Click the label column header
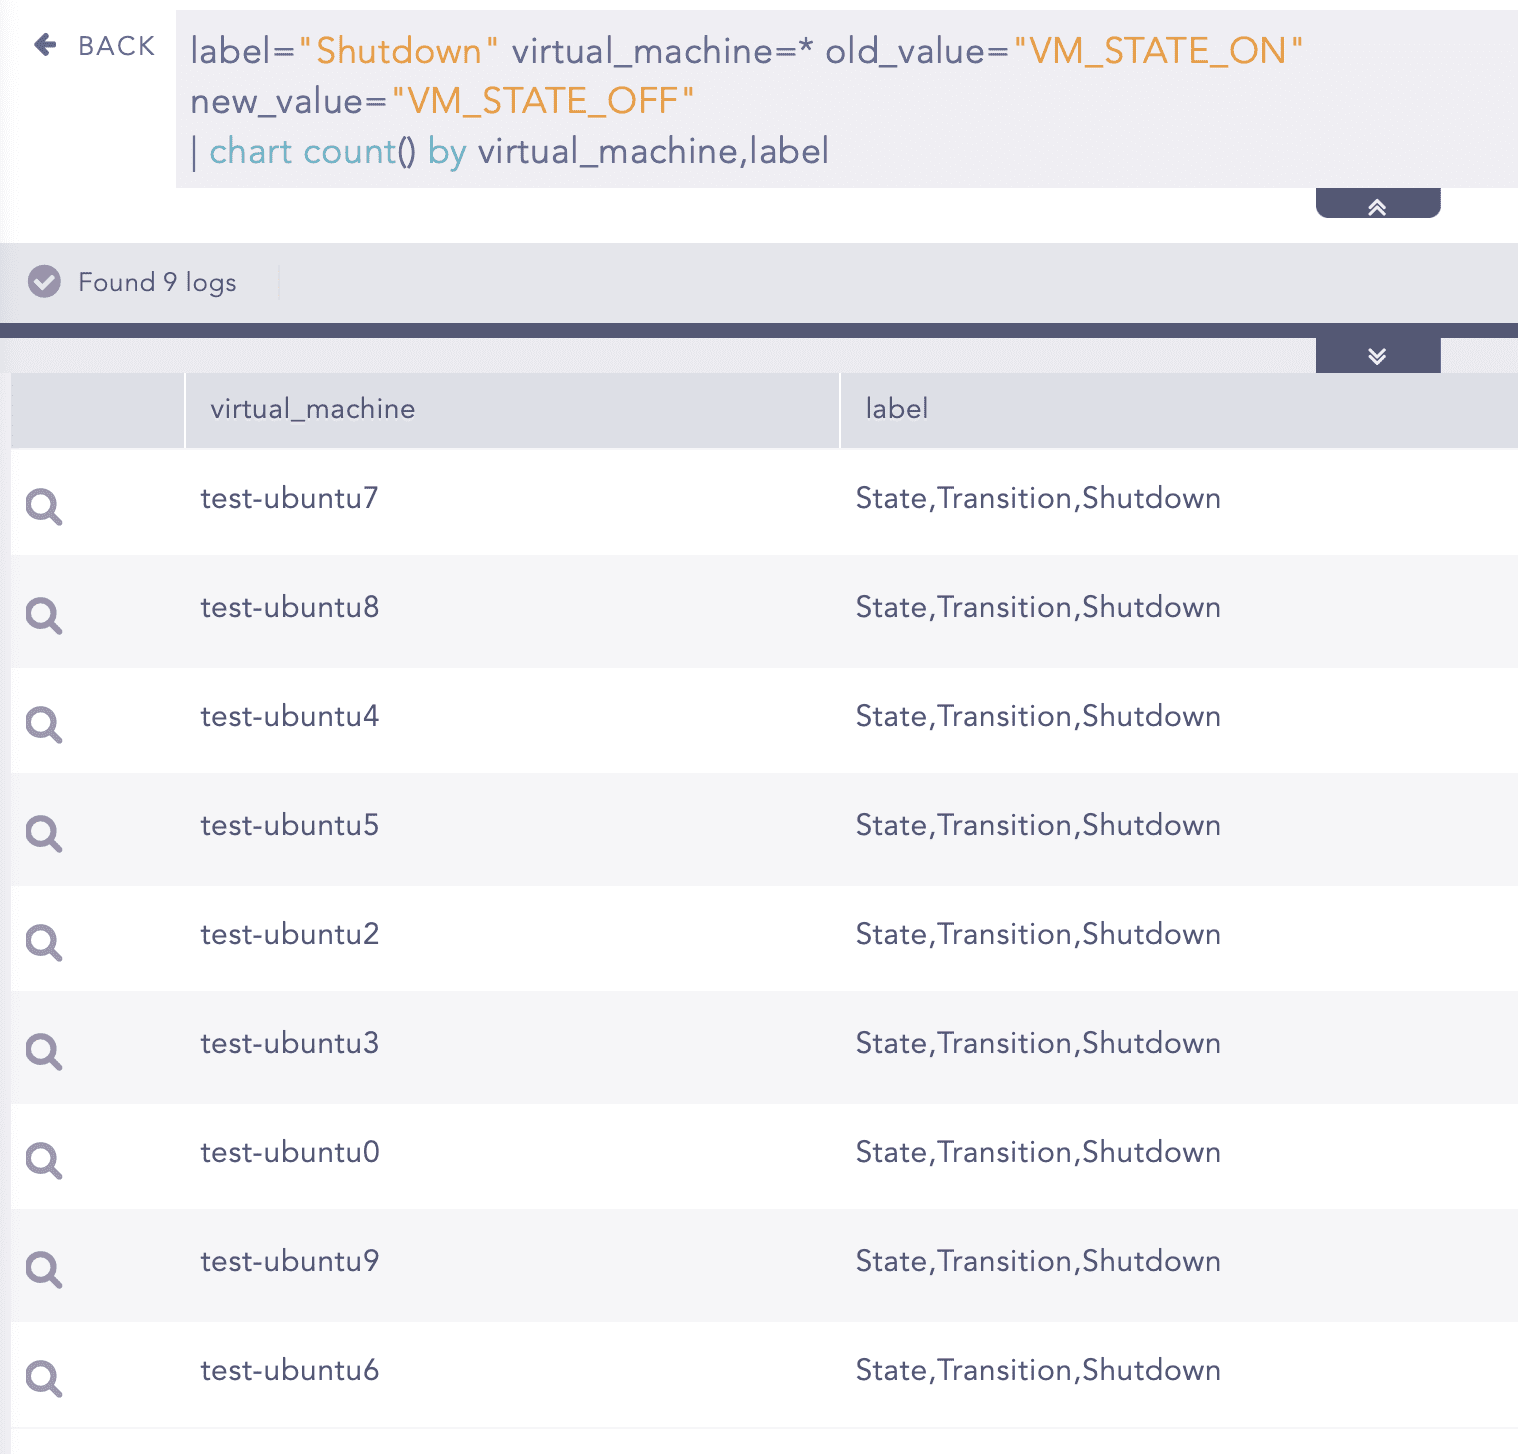The image size is (1518, 1454). coord(897,409)
